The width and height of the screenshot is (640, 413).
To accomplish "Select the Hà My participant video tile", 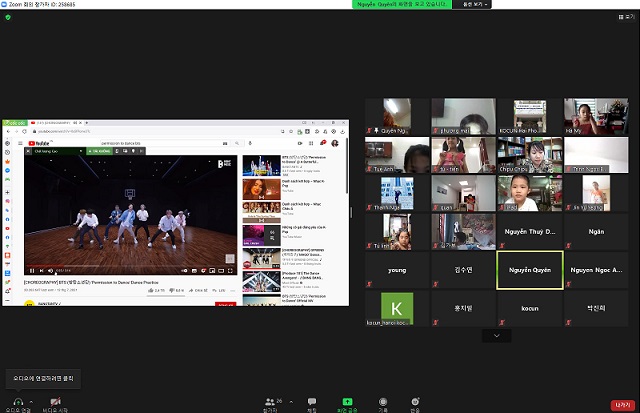I will 596,116.
